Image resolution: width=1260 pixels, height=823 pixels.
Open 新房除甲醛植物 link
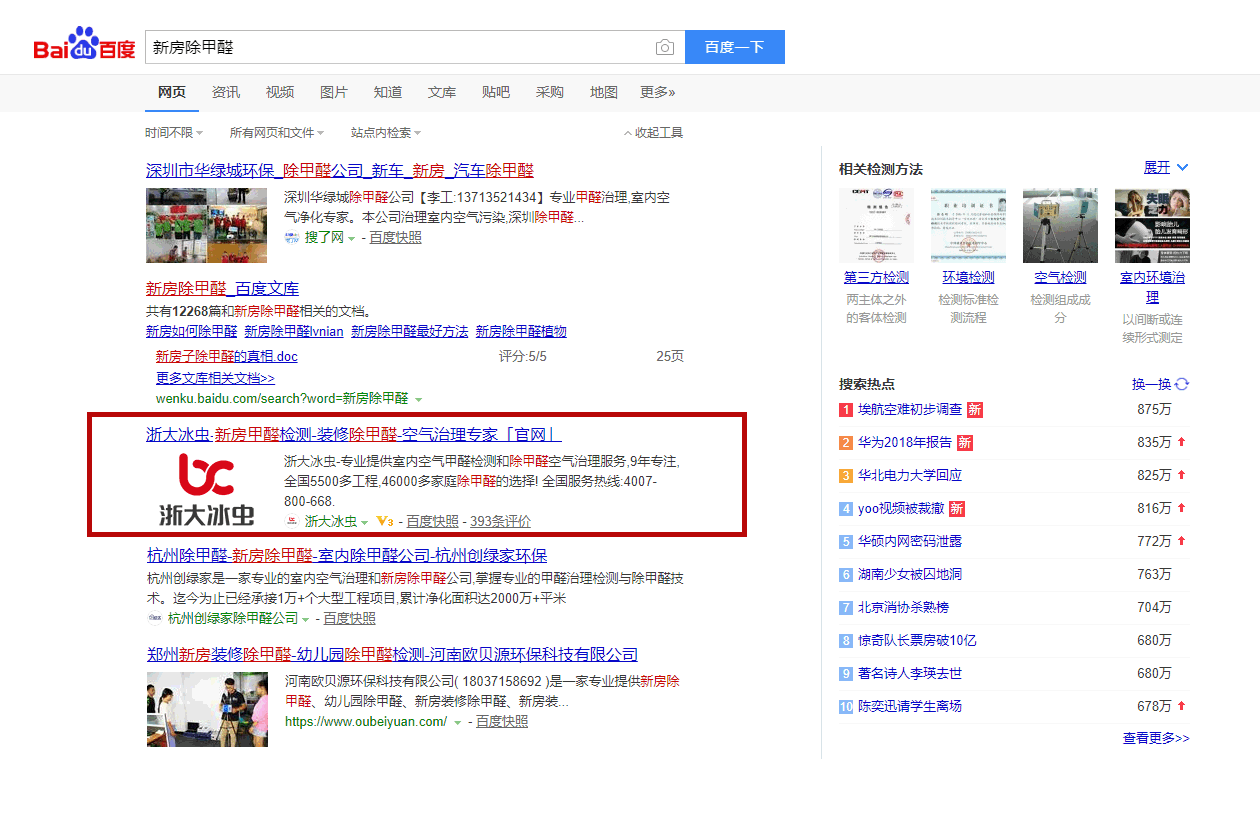coord(521,331)
